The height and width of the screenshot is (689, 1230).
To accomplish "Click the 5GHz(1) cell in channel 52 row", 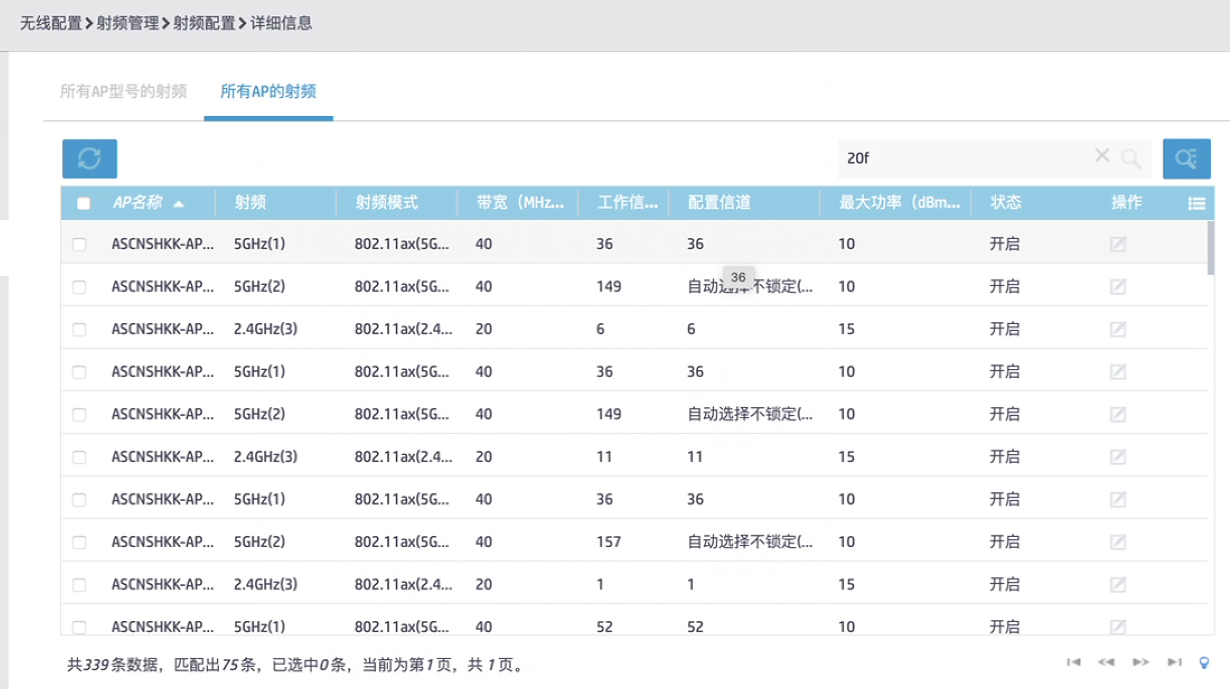I will click(x=259, y=627).
